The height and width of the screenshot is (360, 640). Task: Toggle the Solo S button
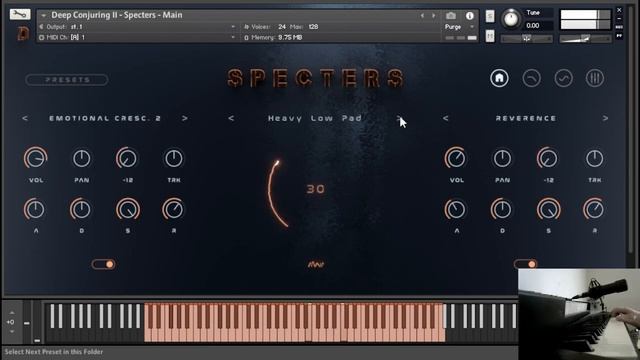(x=490, y=16)
